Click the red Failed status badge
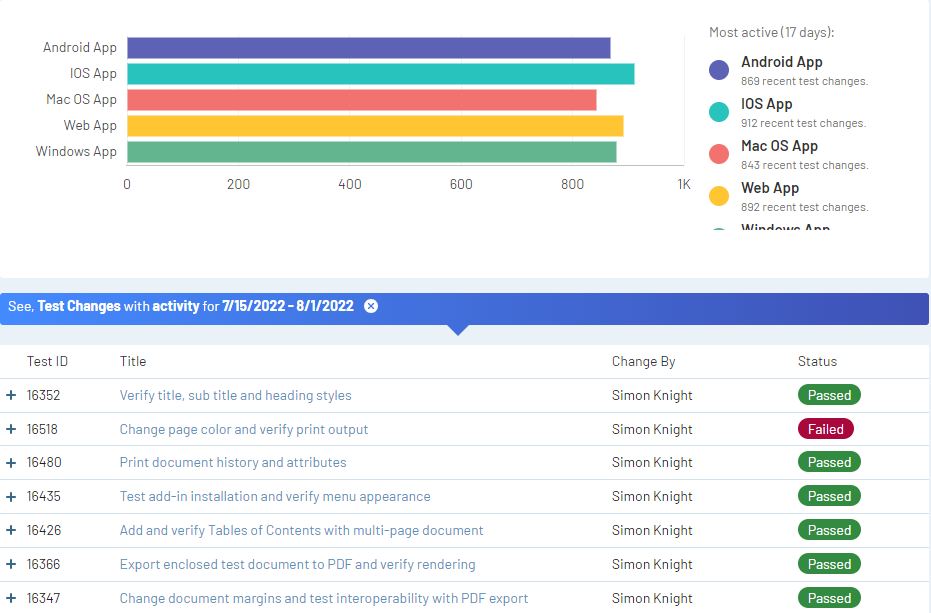The width and height of the screenshot is (931, 613). [825, 429]
